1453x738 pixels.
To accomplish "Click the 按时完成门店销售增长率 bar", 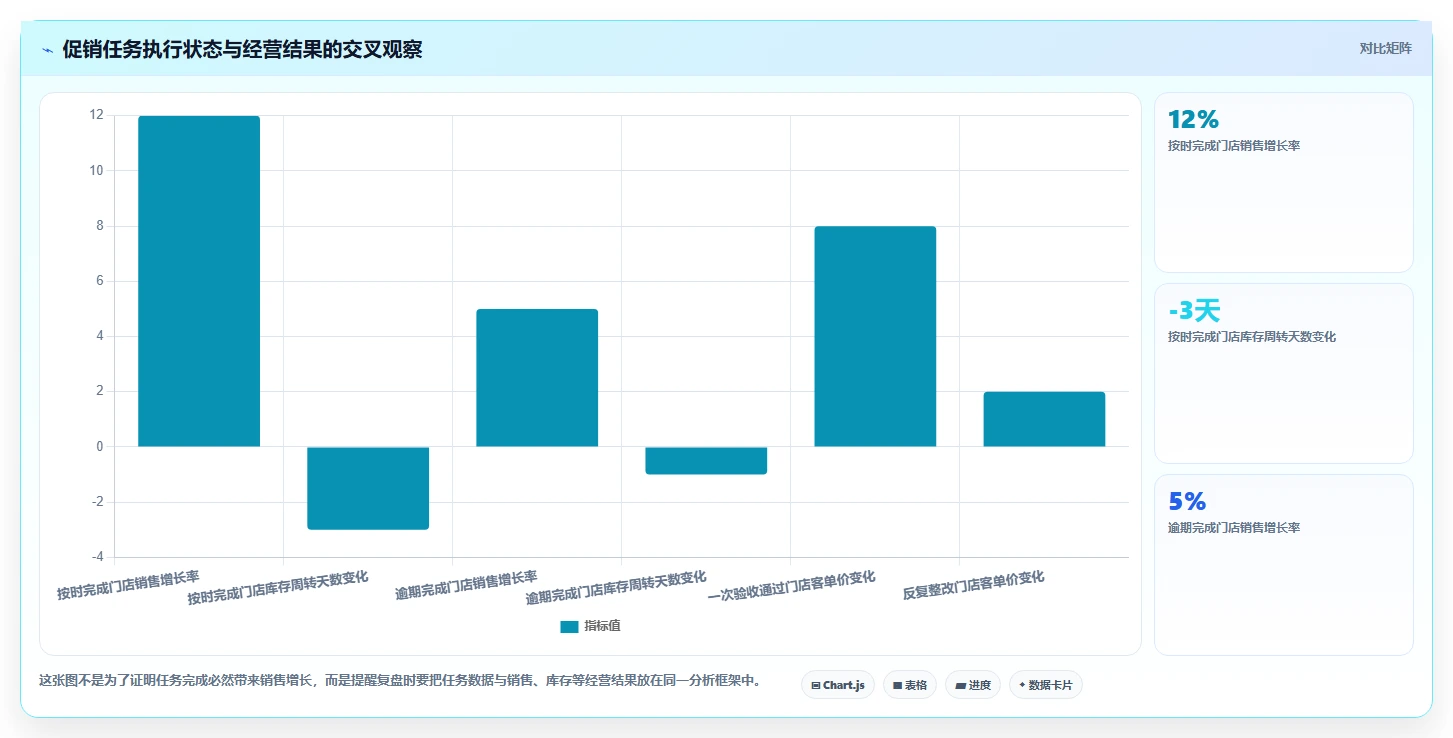I will coord(199,281).
